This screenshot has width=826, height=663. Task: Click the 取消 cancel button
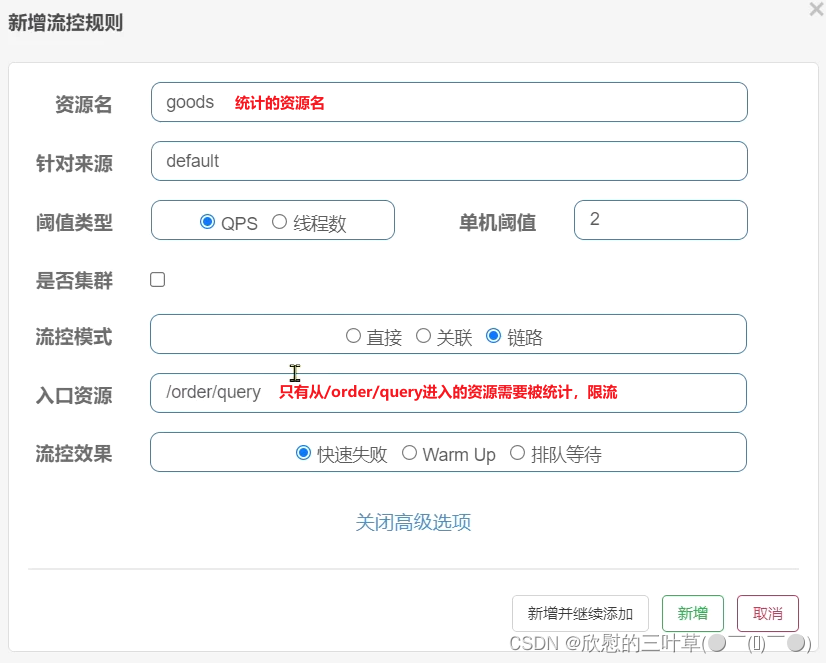767,613
